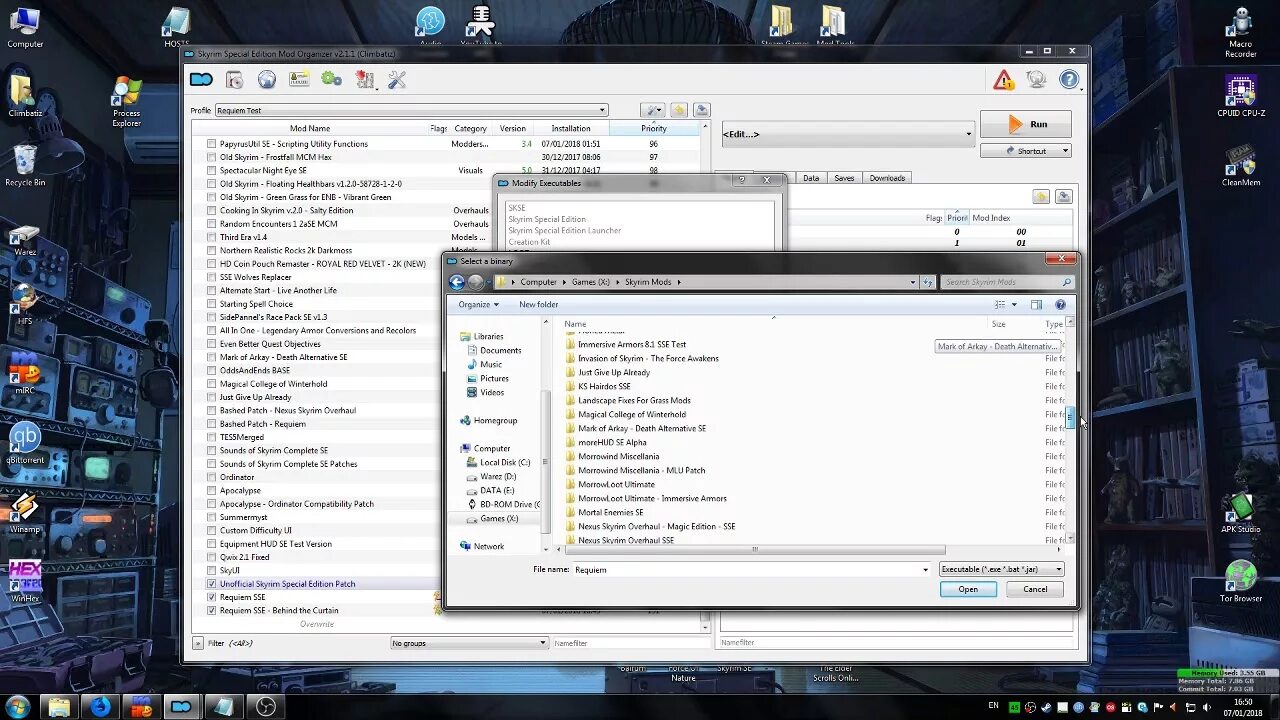Image resolution: width=1280 pixels, height=720 pixels.
Task: Open the view options dropdown arrow in file dialog
Action: [x=1014, y=304]
